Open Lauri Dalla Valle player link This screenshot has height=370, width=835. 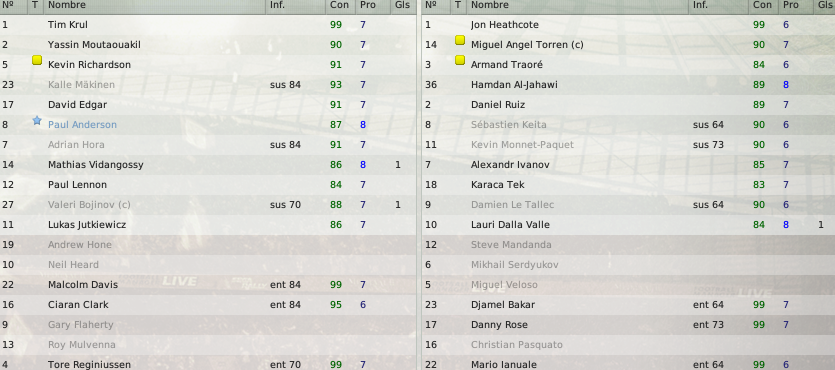coord(510,225)
